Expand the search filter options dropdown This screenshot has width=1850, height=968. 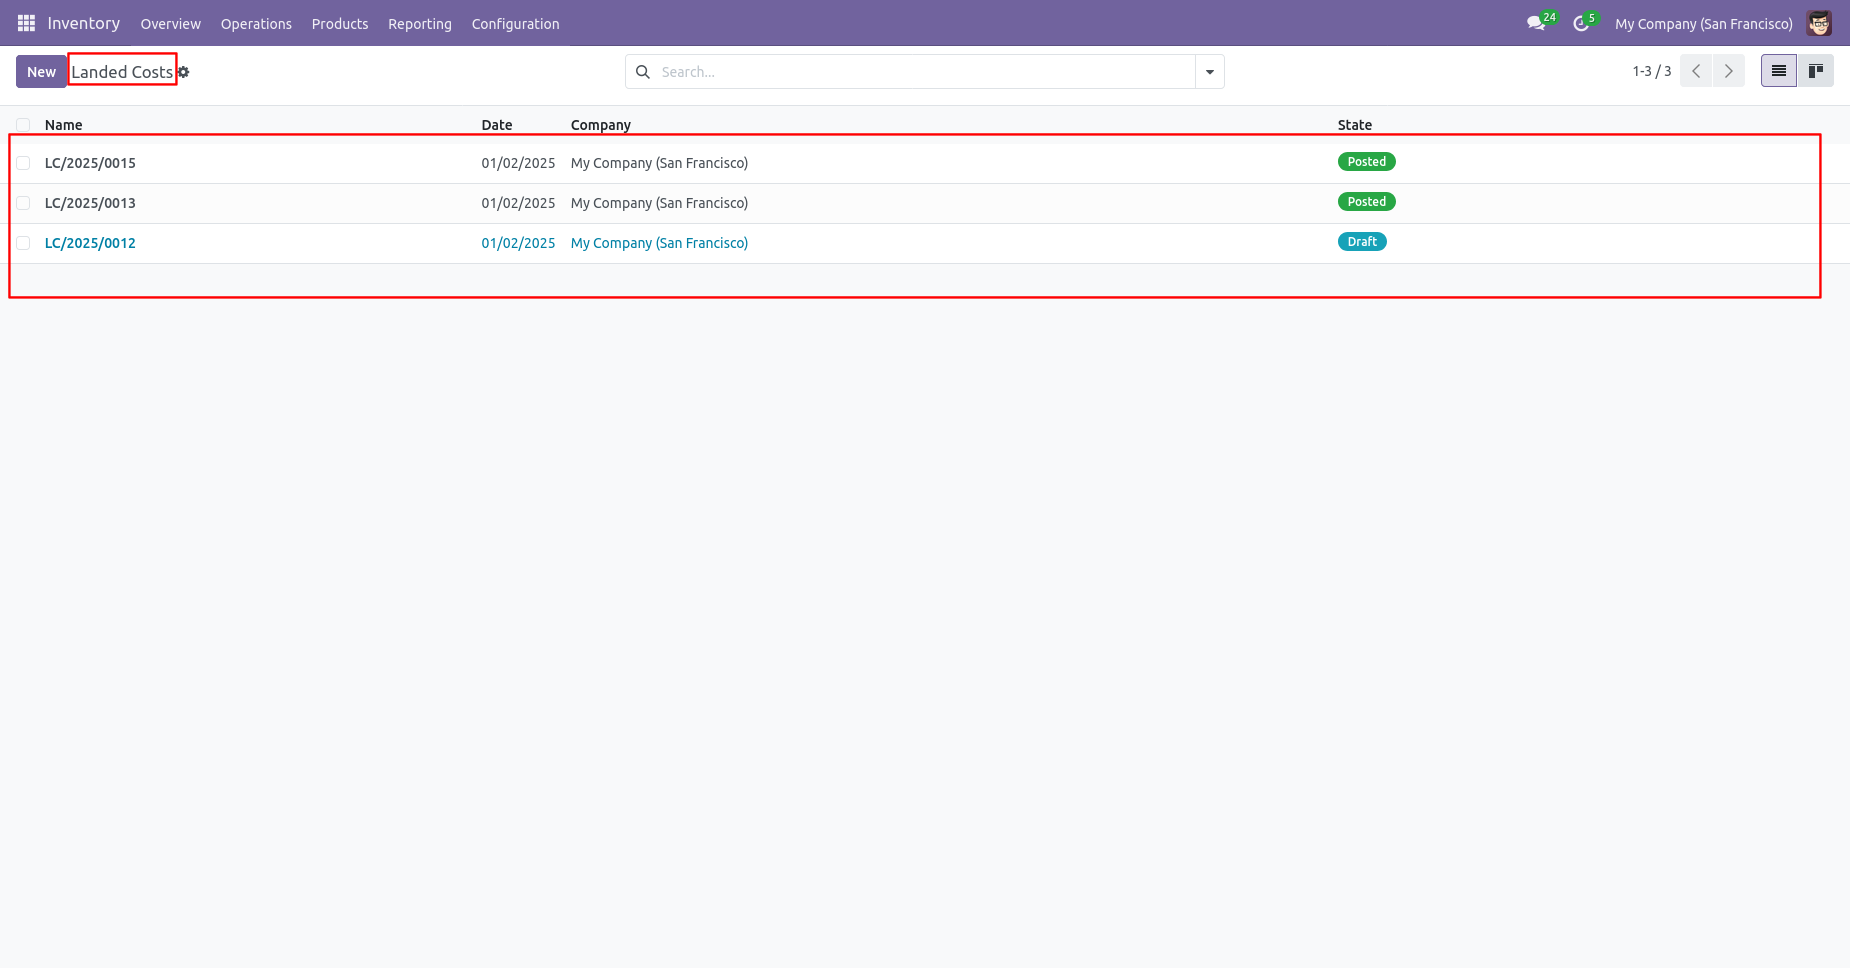pos(1210,72)
